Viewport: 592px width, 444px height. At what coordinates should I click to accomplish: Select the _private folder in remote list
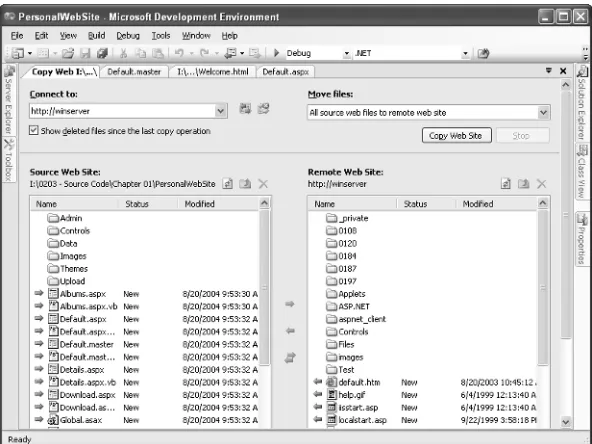coord(347,218)
